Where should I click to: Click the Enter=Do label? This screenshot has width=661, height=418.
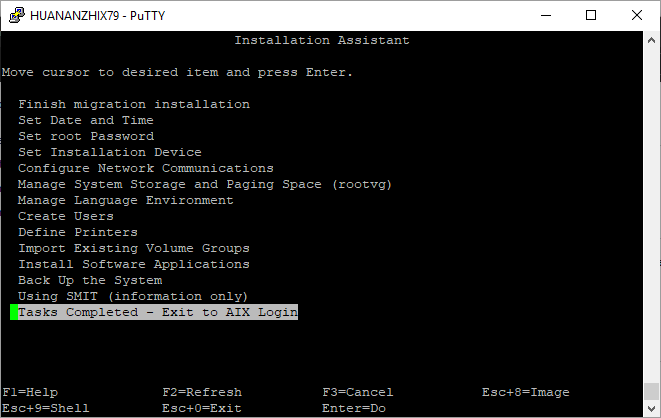coord(350,408)
